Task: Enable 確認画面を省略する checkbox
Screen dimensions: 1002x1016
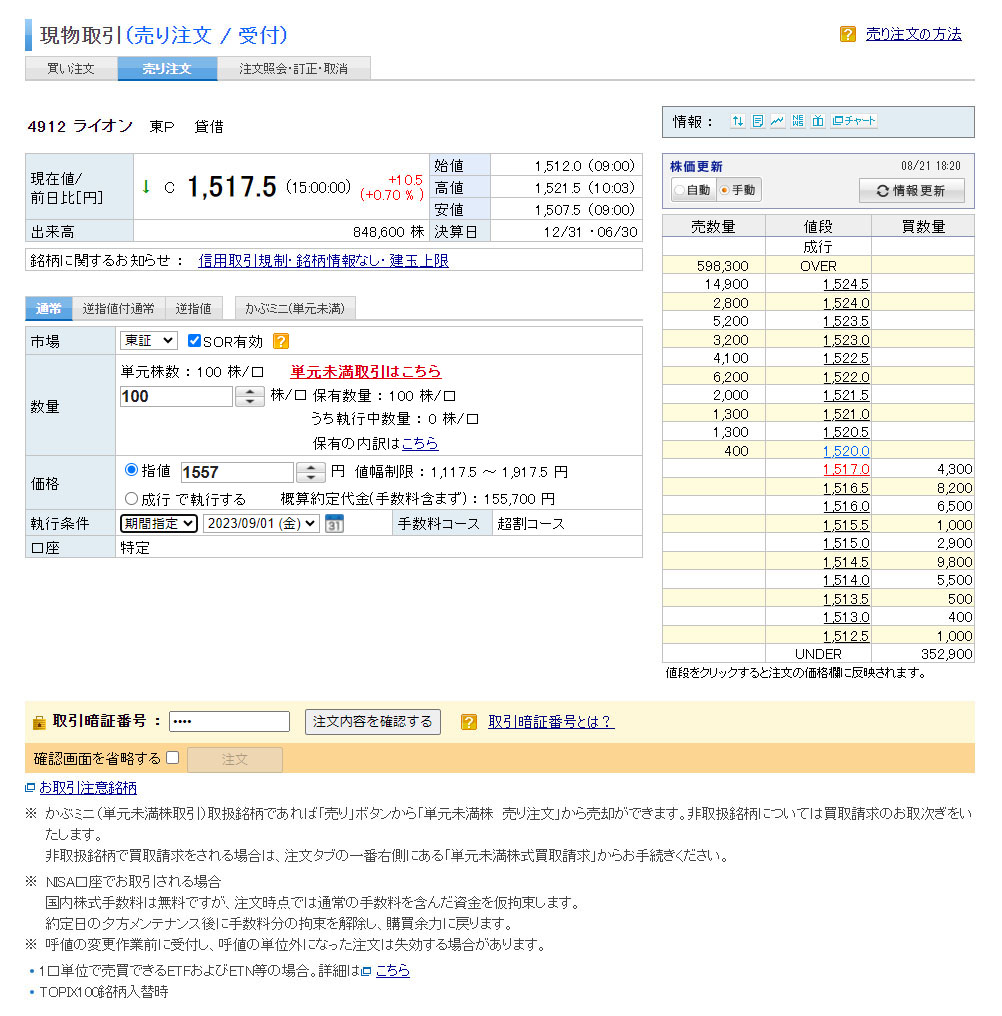Action: [172, 758]
